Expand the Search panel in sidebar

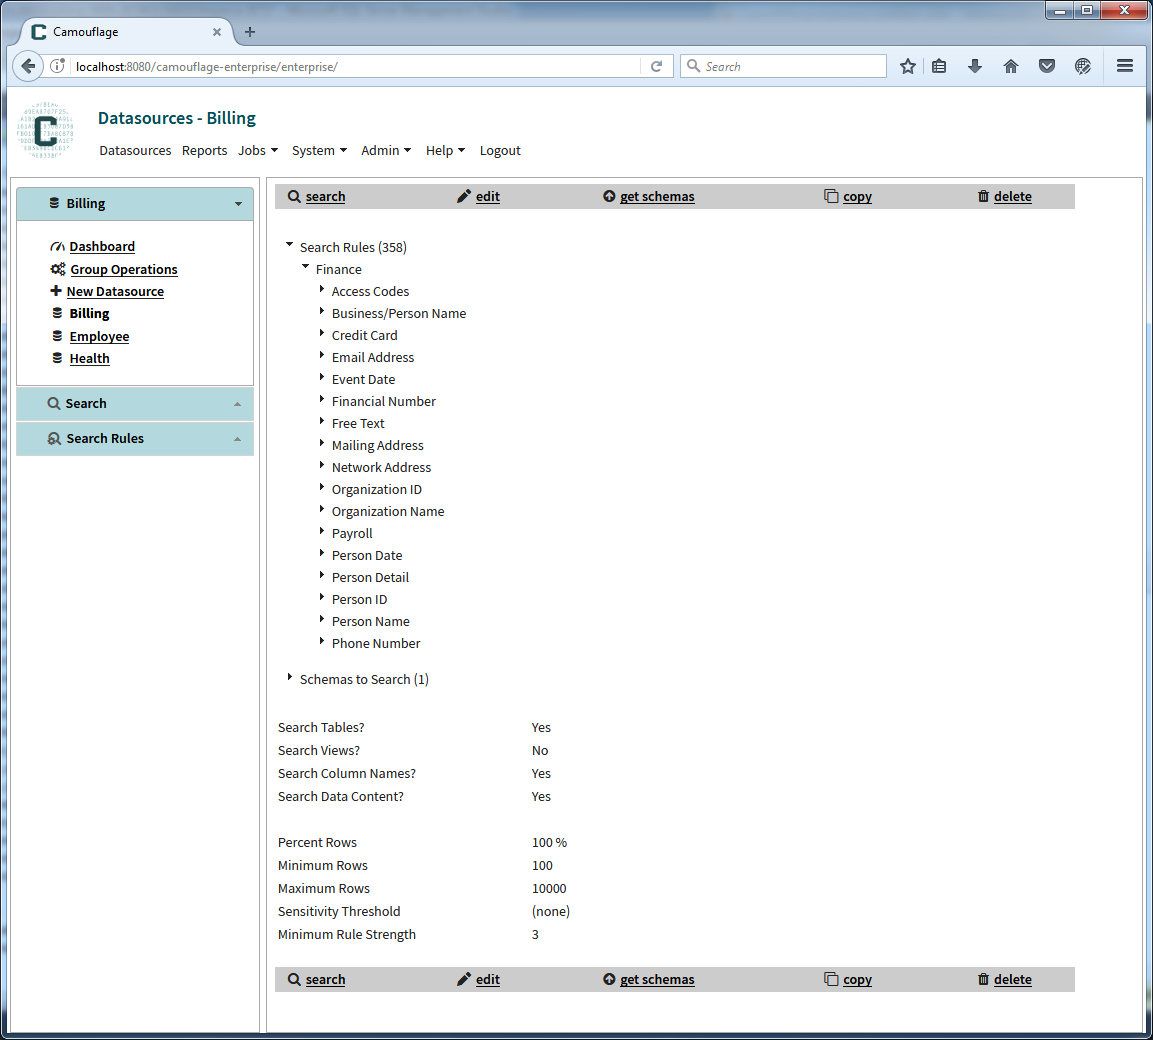[x=238, y=404]
